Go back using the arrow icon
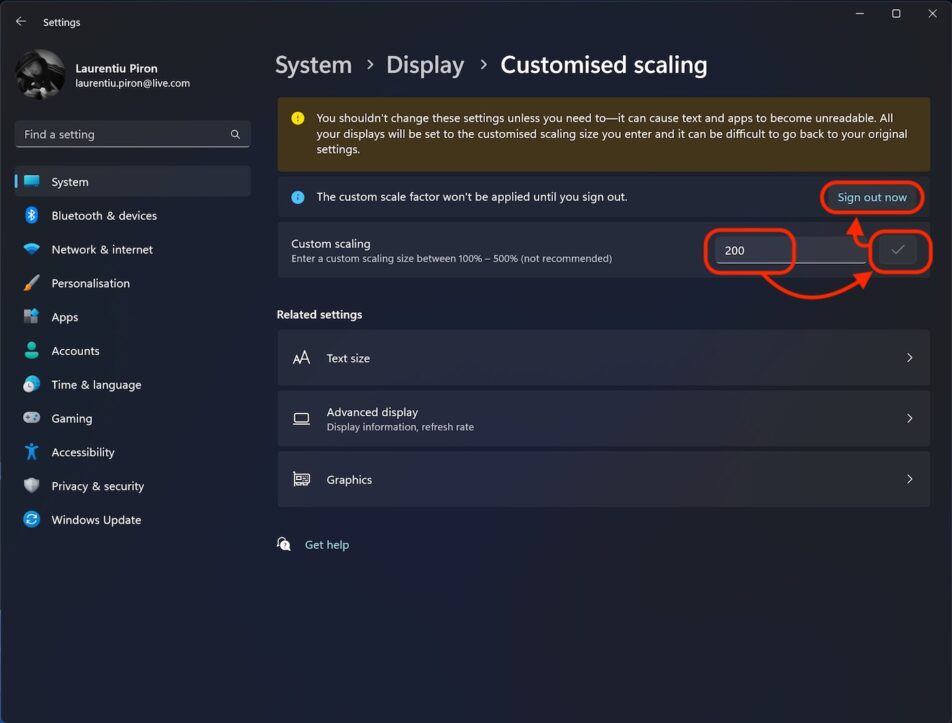Viewport: 952px width, 723px height. [20, 21]
